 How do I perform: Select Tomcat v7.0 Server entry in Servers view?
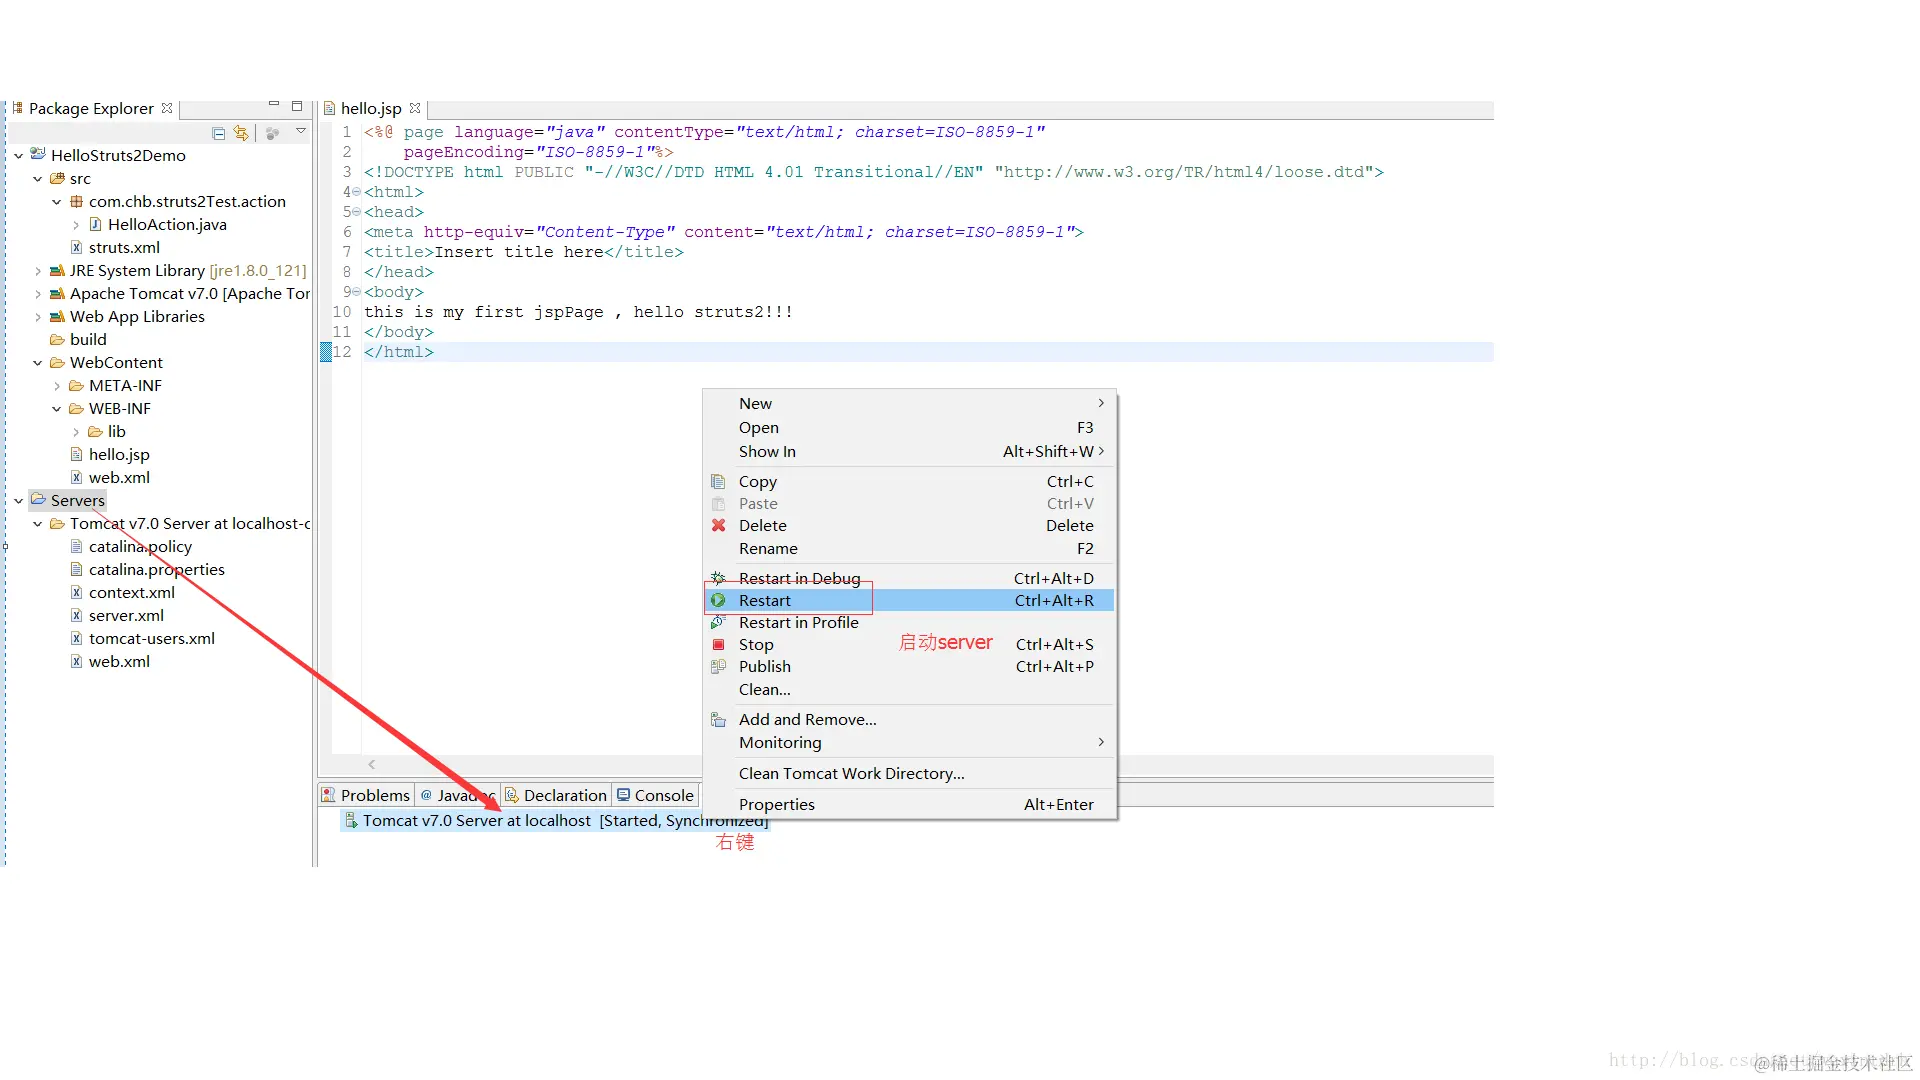tap(476, 821)
